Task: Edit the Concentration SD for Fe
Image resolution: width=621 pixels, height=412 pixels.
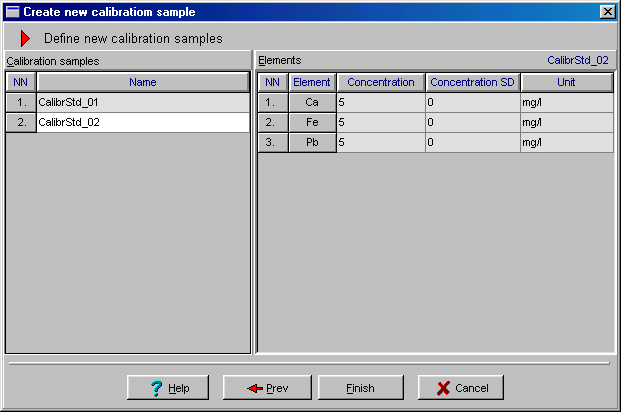Action: 473,122
